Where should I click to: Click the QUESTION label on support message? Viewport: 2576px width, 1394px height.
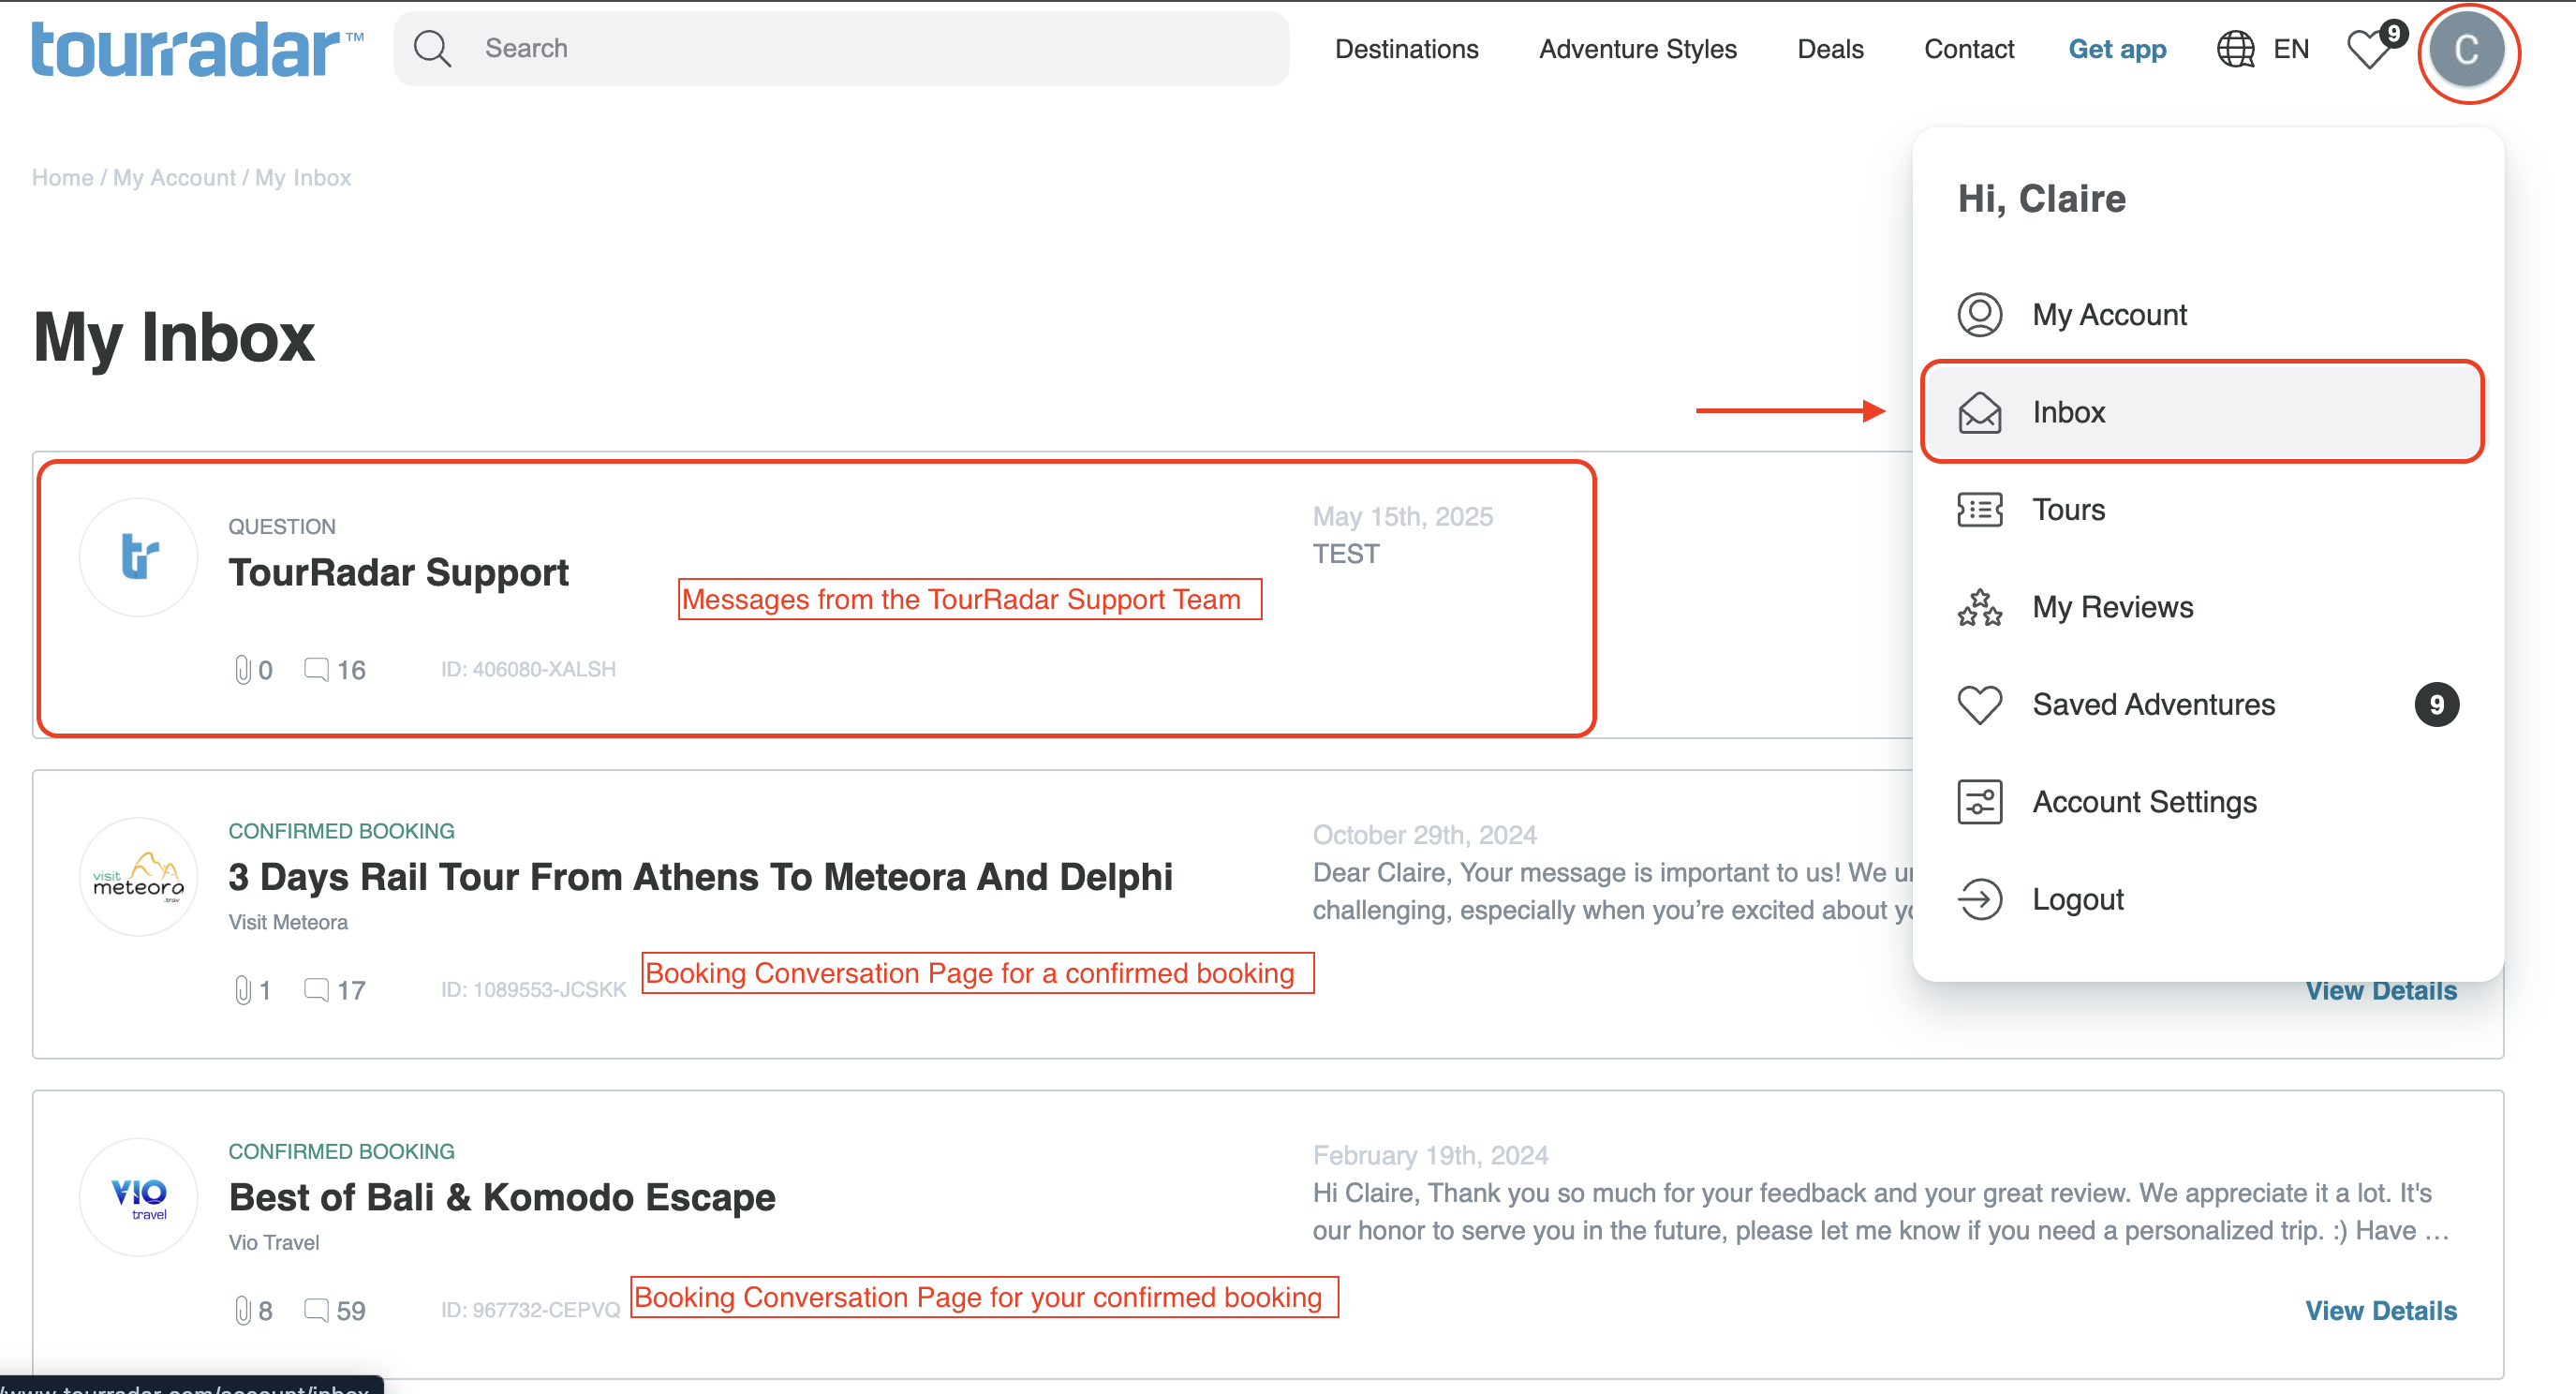282,526
